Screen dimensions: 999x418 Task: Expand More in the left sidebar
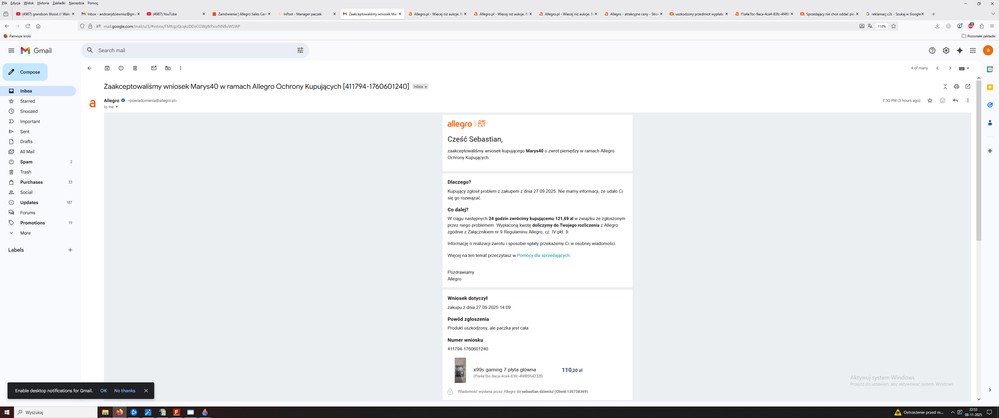click(x=25, y=232)
